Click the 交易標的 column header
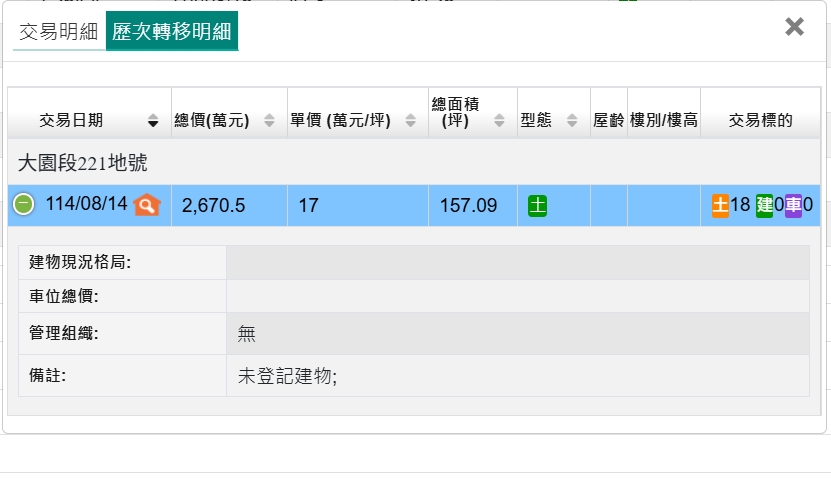 (x=760, y=121)
